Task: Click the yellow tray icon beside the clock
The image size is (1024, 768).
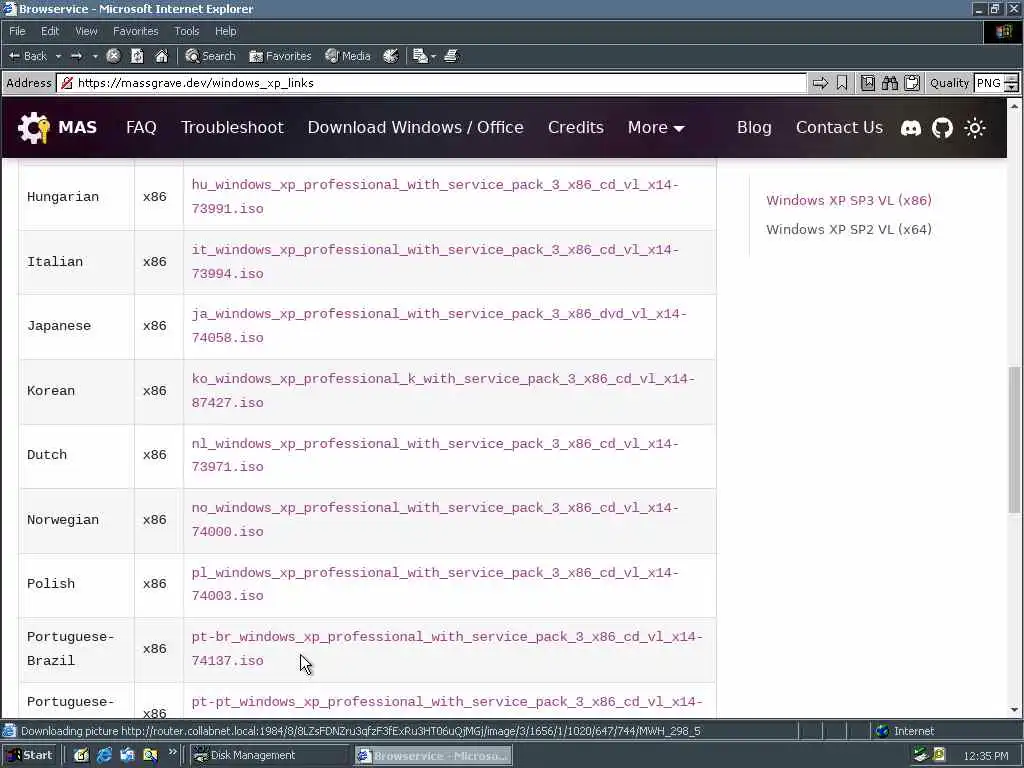Action: click(939, 755)
